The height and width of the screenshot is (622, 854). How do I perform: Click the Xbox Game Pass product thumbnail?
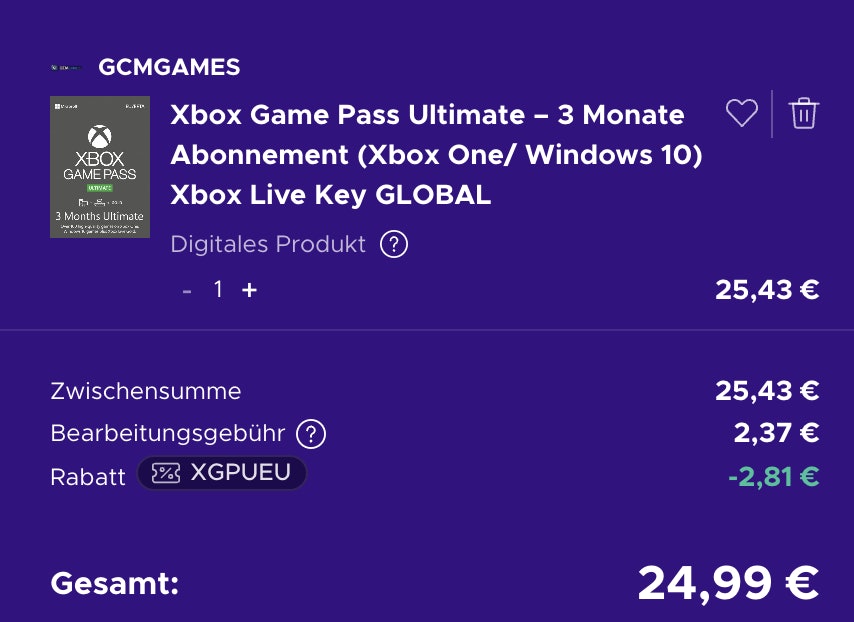(x=100, y=167)
